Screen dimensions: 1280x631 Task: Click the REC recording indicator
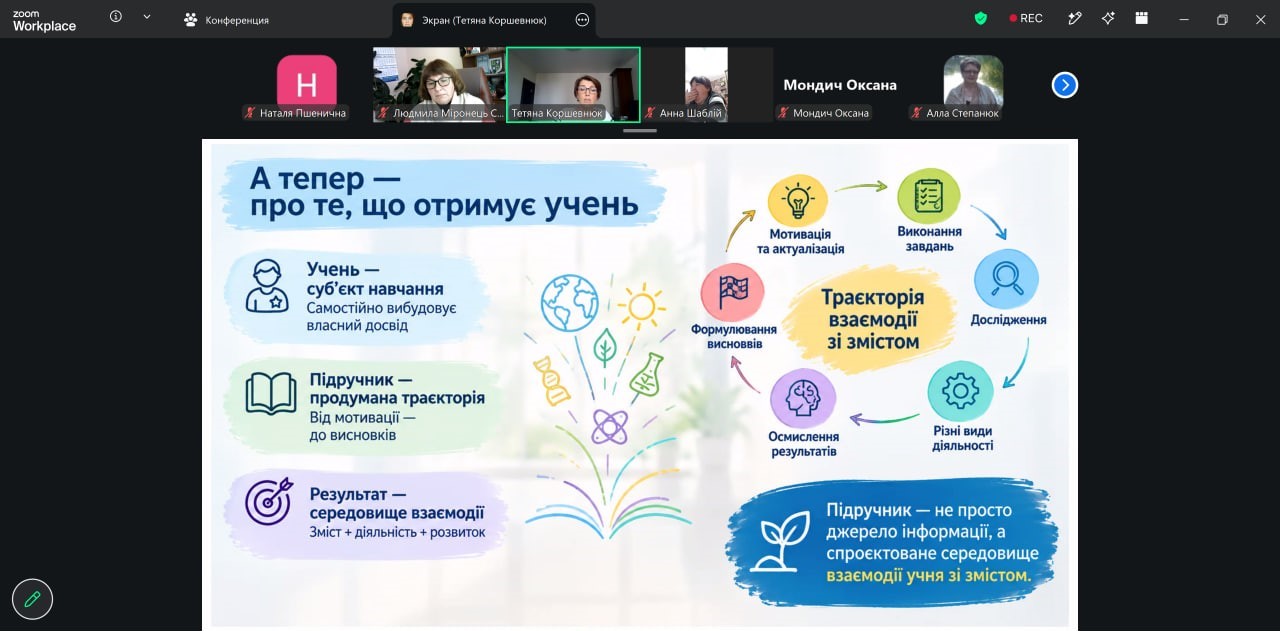tap(1026, 18)
